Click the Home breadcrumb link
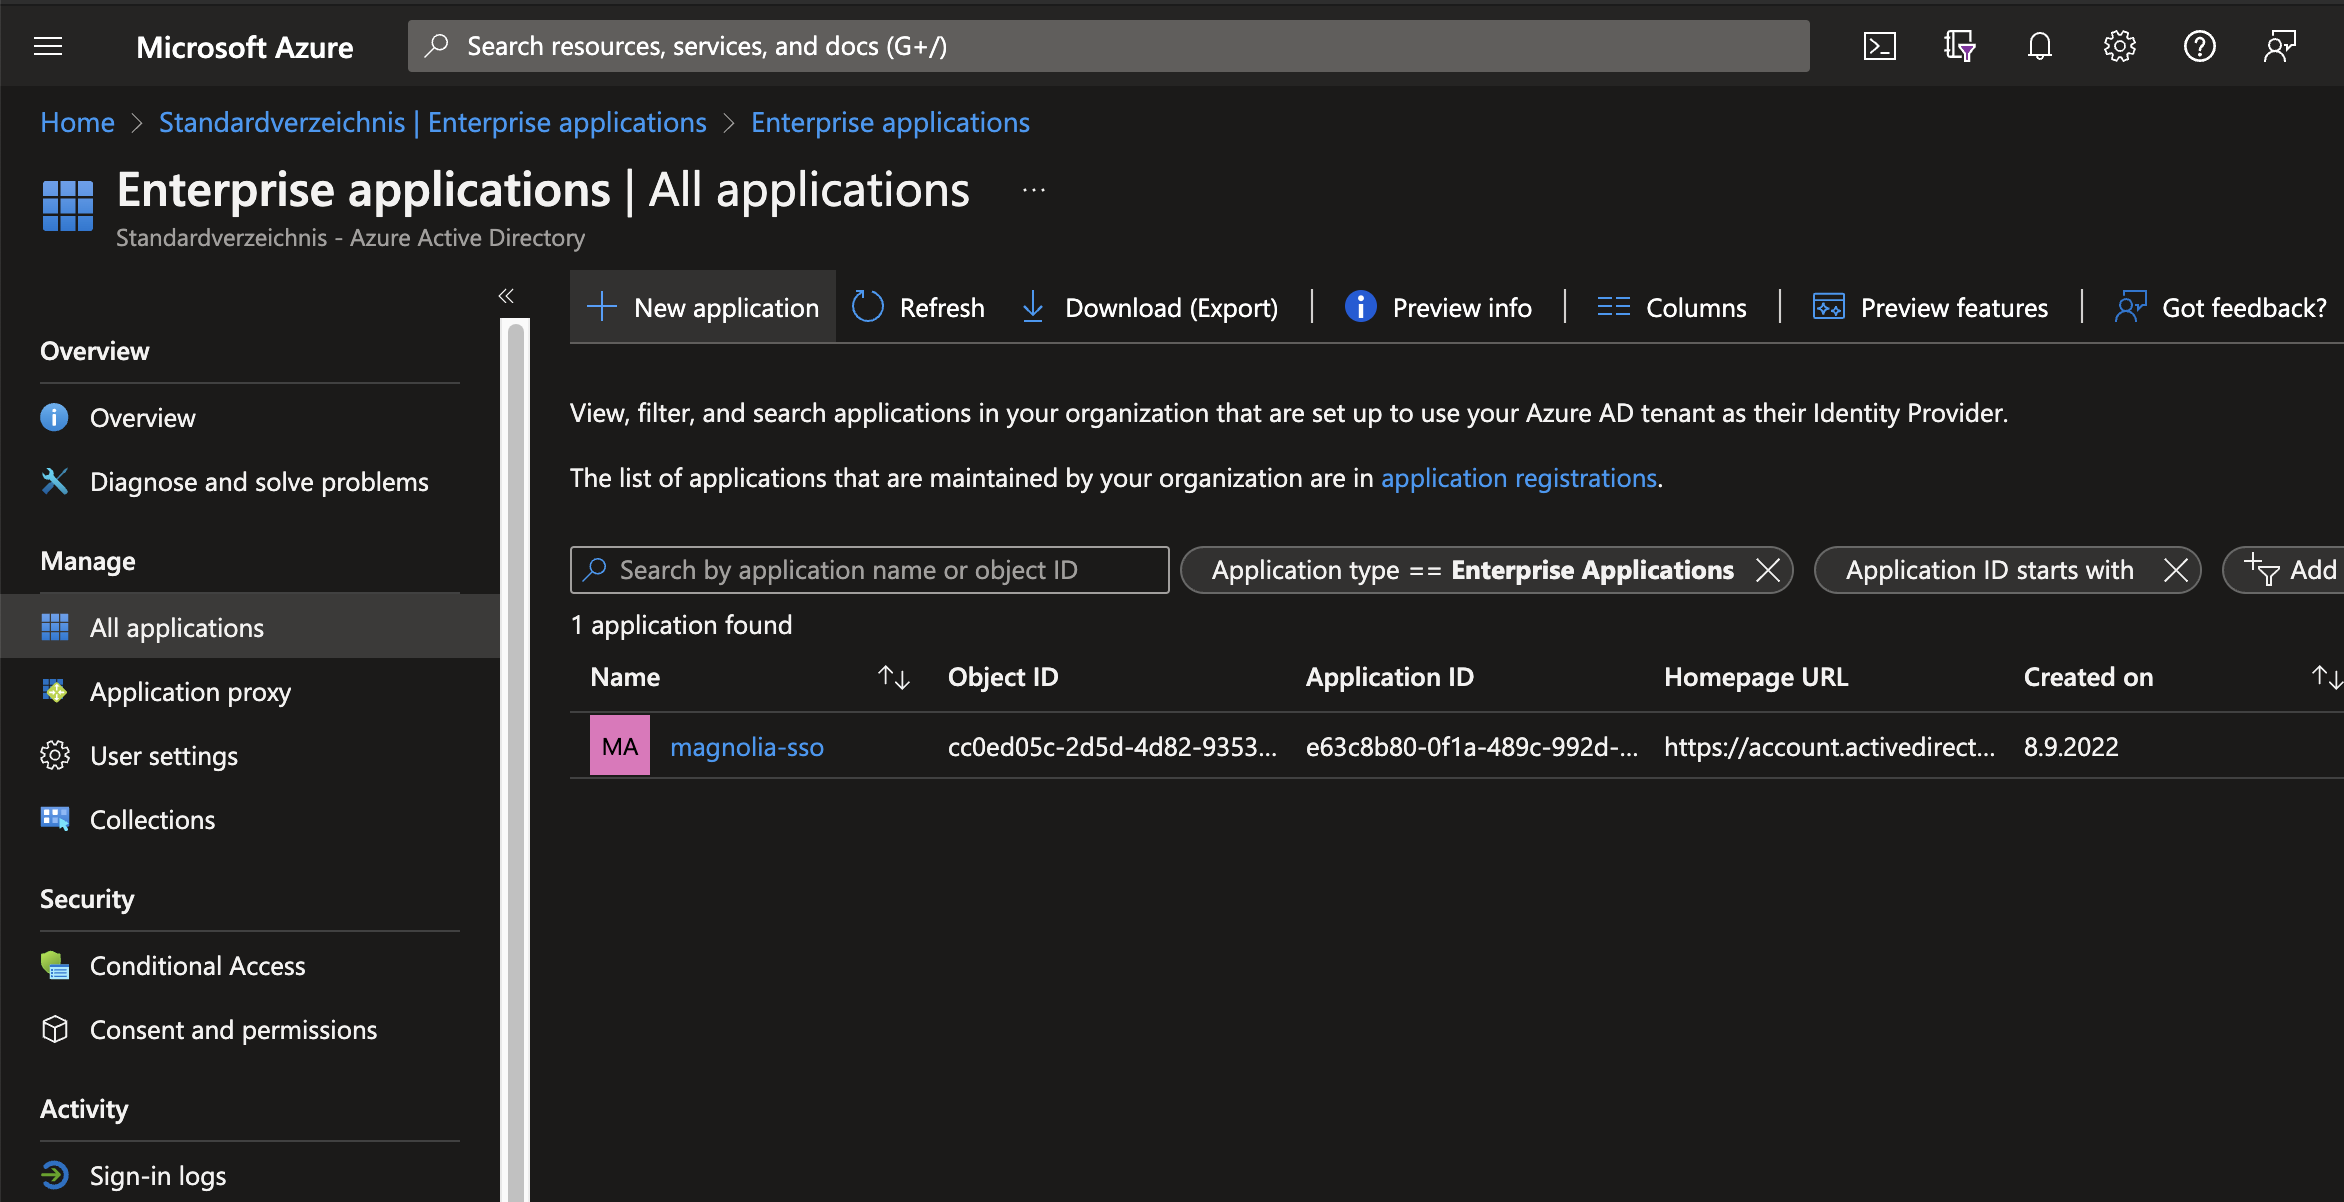Image resolution: width=2344 pixels, height=1202 pixels. coord(77,122)
